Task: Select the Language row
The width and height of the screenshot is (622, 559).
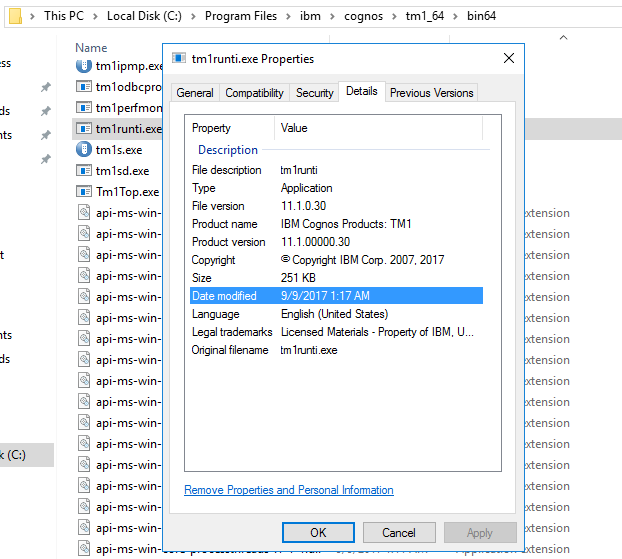Action: pyautogui.click(x=336, y=314)
